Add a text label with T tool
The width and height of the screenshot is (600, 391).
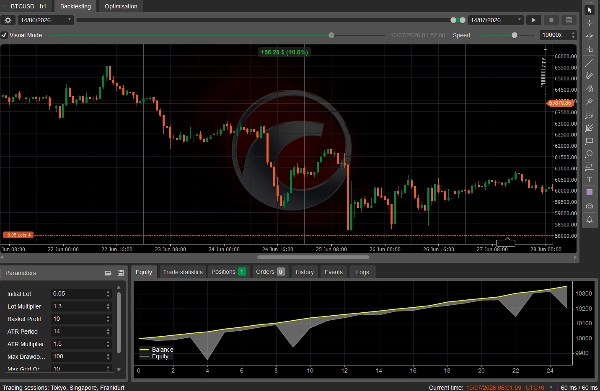589,179
